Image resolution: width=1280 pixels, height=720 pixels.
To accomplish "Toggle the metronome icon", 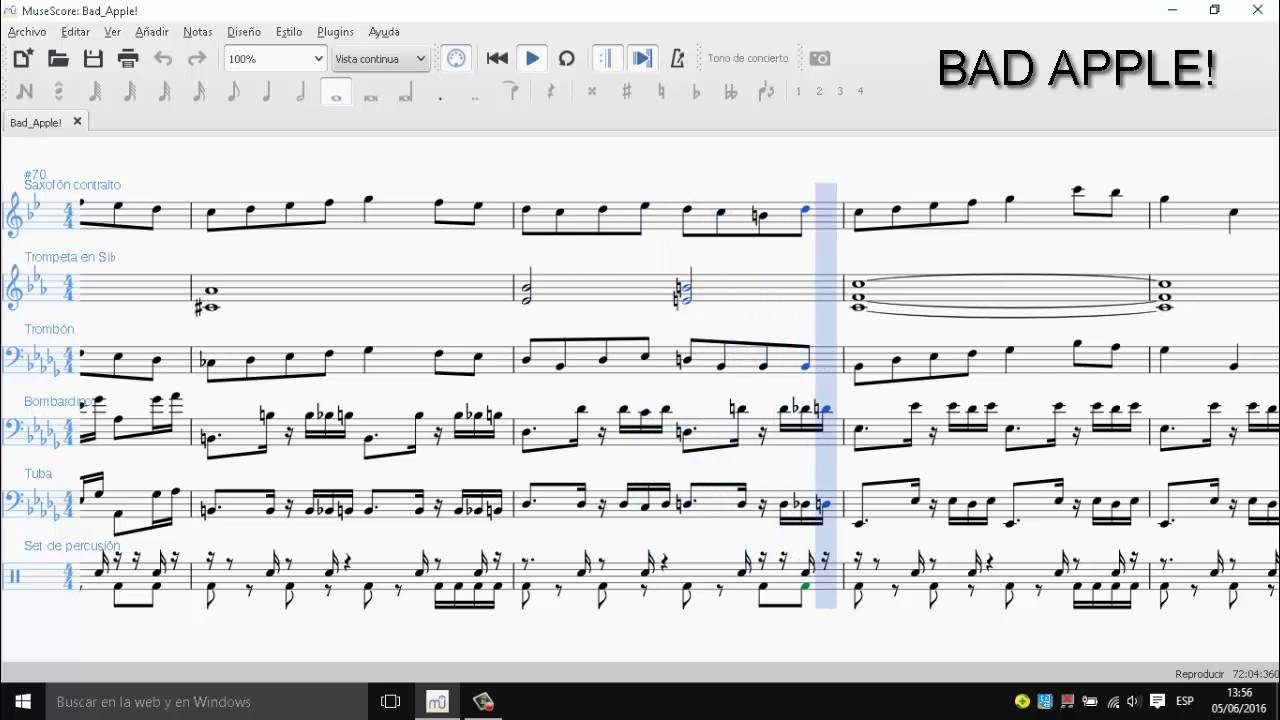I will click(x=677, y=58).
